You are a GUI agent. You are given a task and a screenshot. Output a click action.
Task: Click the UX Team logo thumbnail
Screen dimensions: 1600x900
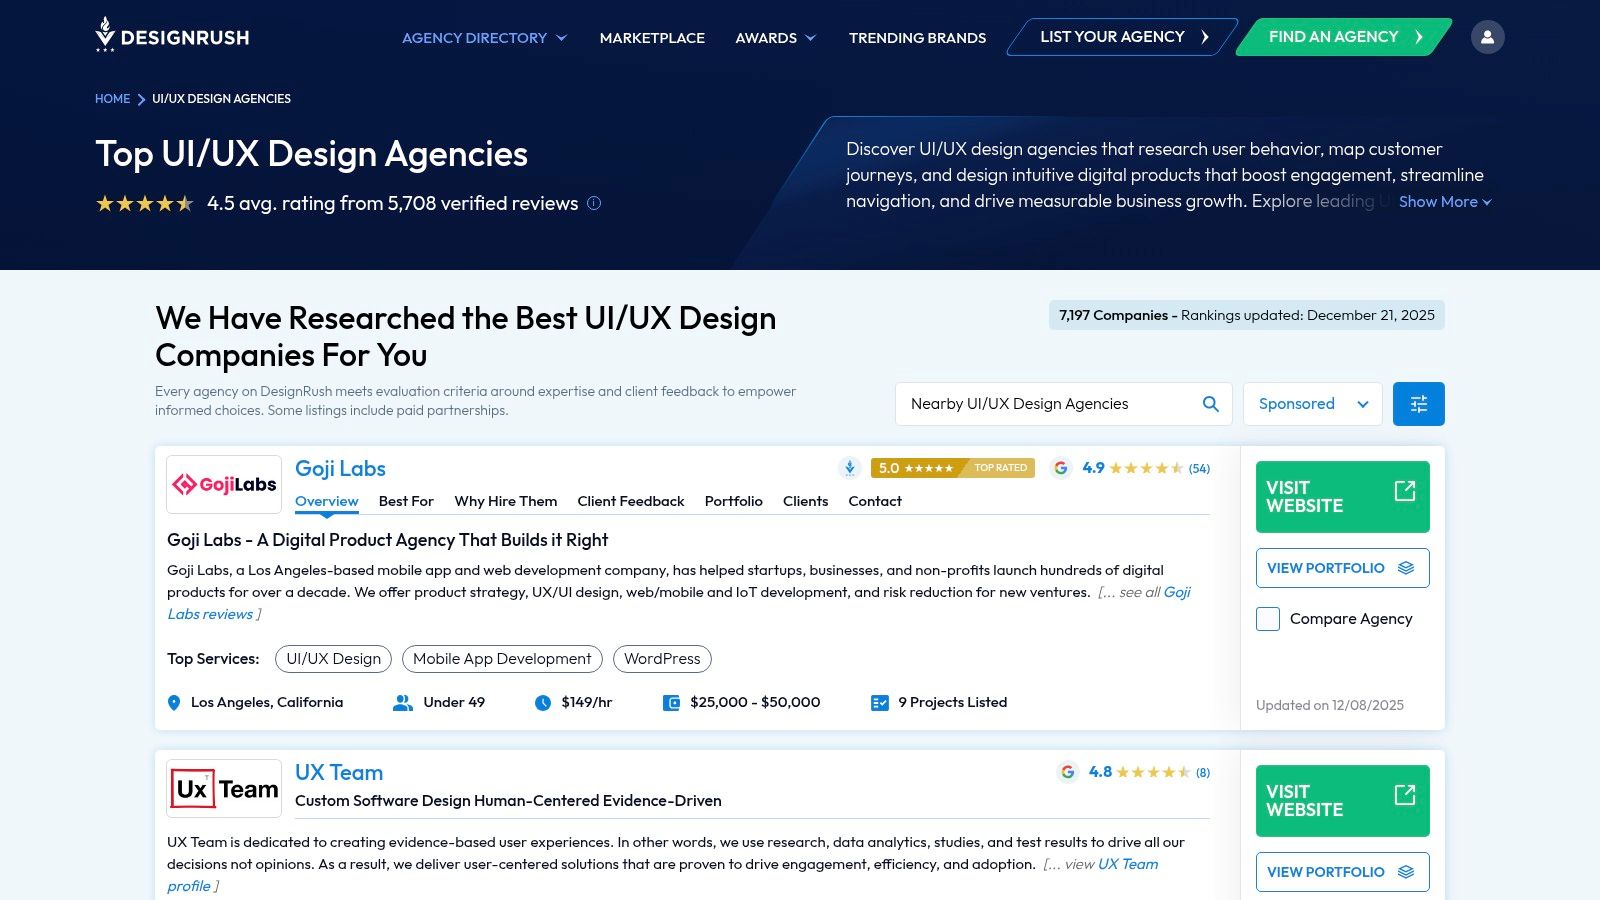tap(224, 789)
